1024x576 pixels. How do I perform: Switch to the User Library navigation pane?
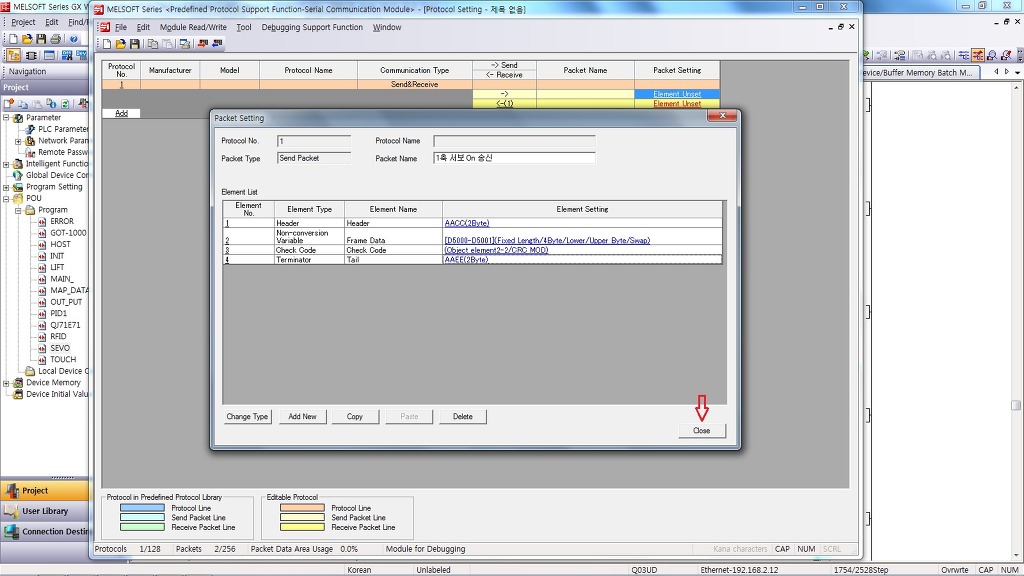(x=45, y=511)
